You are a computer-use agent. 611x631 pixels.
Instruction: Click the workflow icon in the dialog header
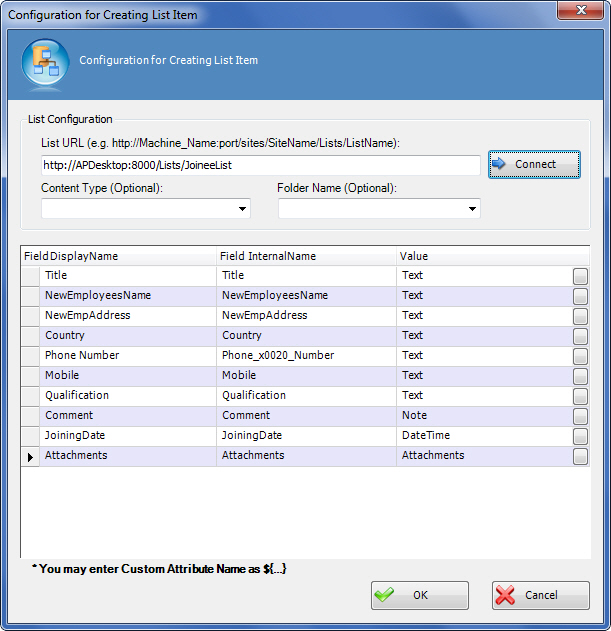coord(44,61)
